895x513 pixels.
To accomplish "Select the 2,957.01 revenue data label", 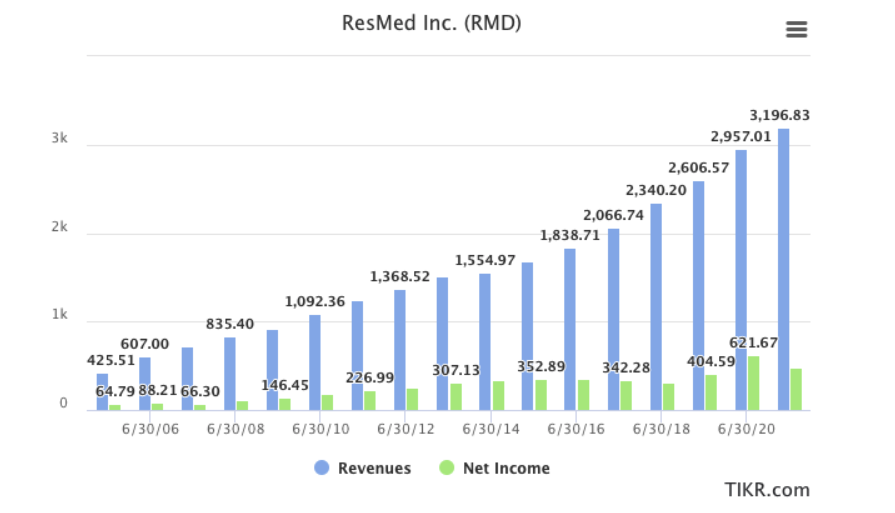I will [740, 136].
